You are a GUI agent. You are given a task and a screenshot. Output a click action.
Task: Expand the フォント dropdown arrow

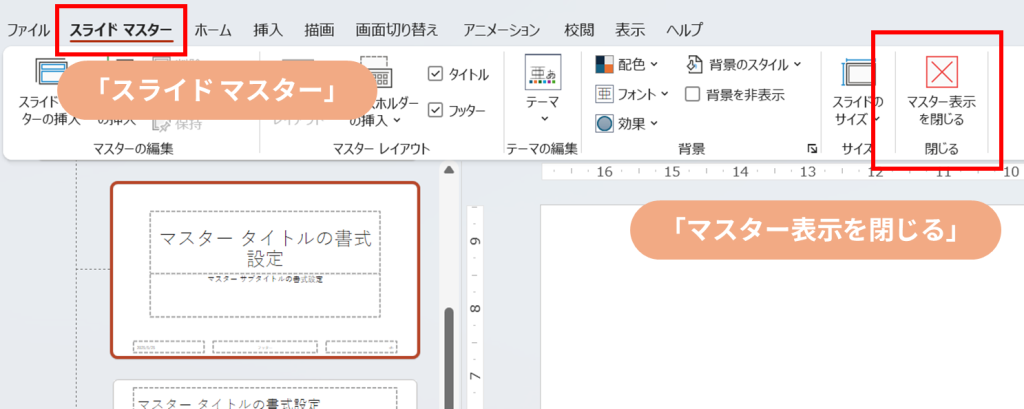(663, 95)
